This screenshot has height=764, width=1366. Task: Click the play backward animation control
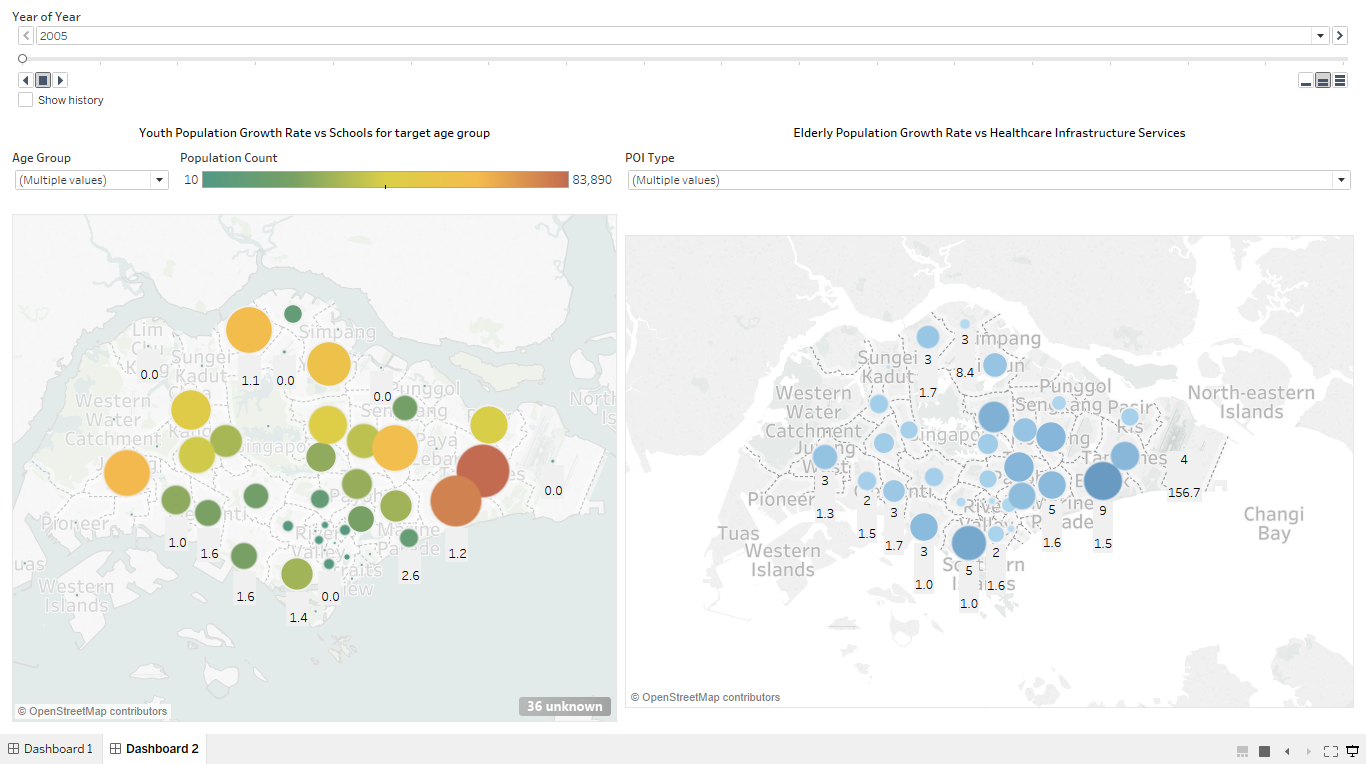(25, 80)
